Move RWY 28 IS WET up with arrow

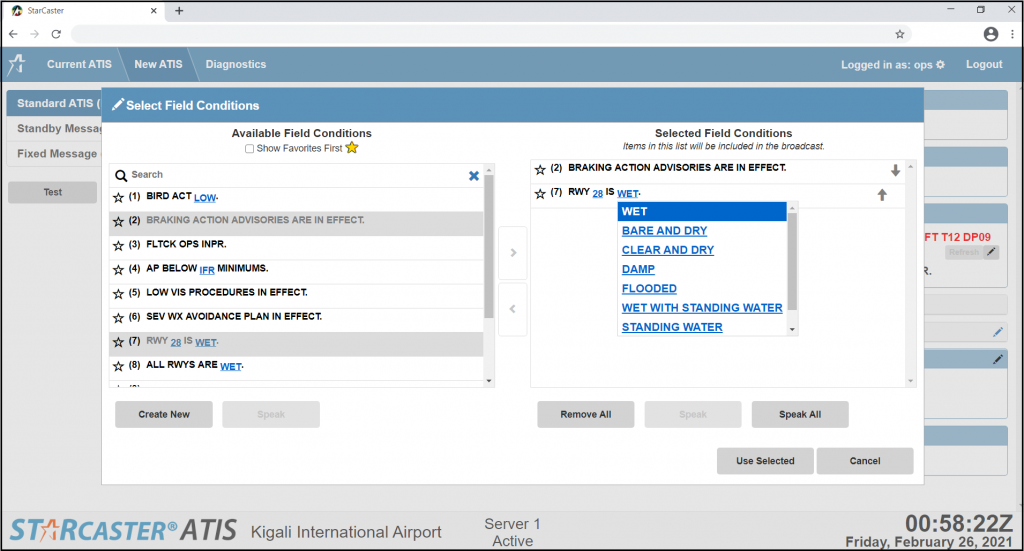pyautogui.click(x=882, y=195)
